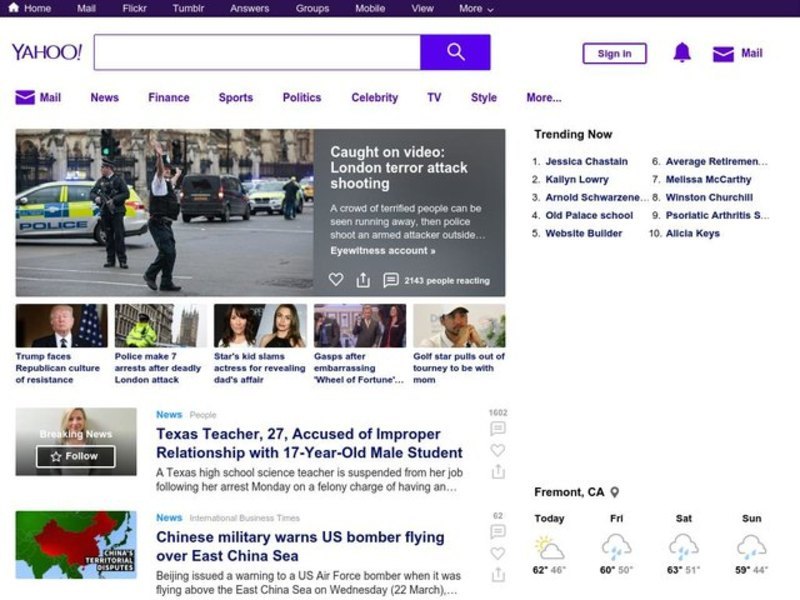Open comments on the London attack story

[391, 280]
